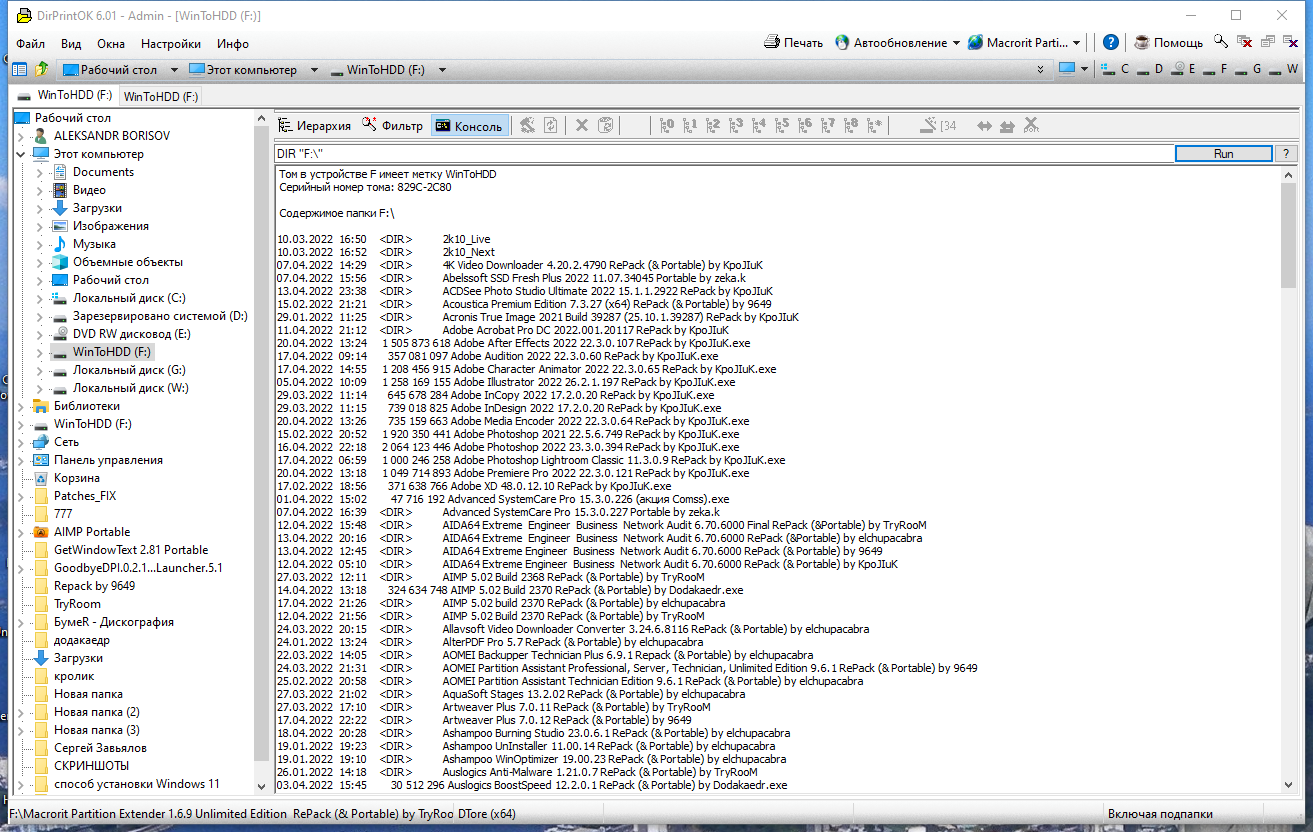Click expand level 6 icon

805,126
